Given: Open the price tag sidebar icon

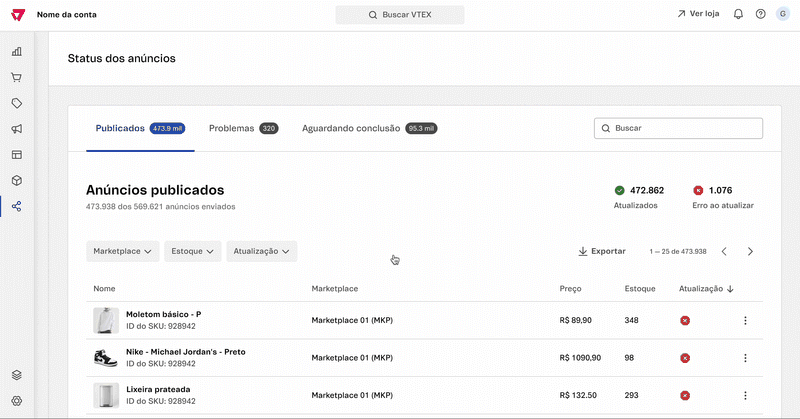Looking at the screenshot, I should tap(17, 103).
